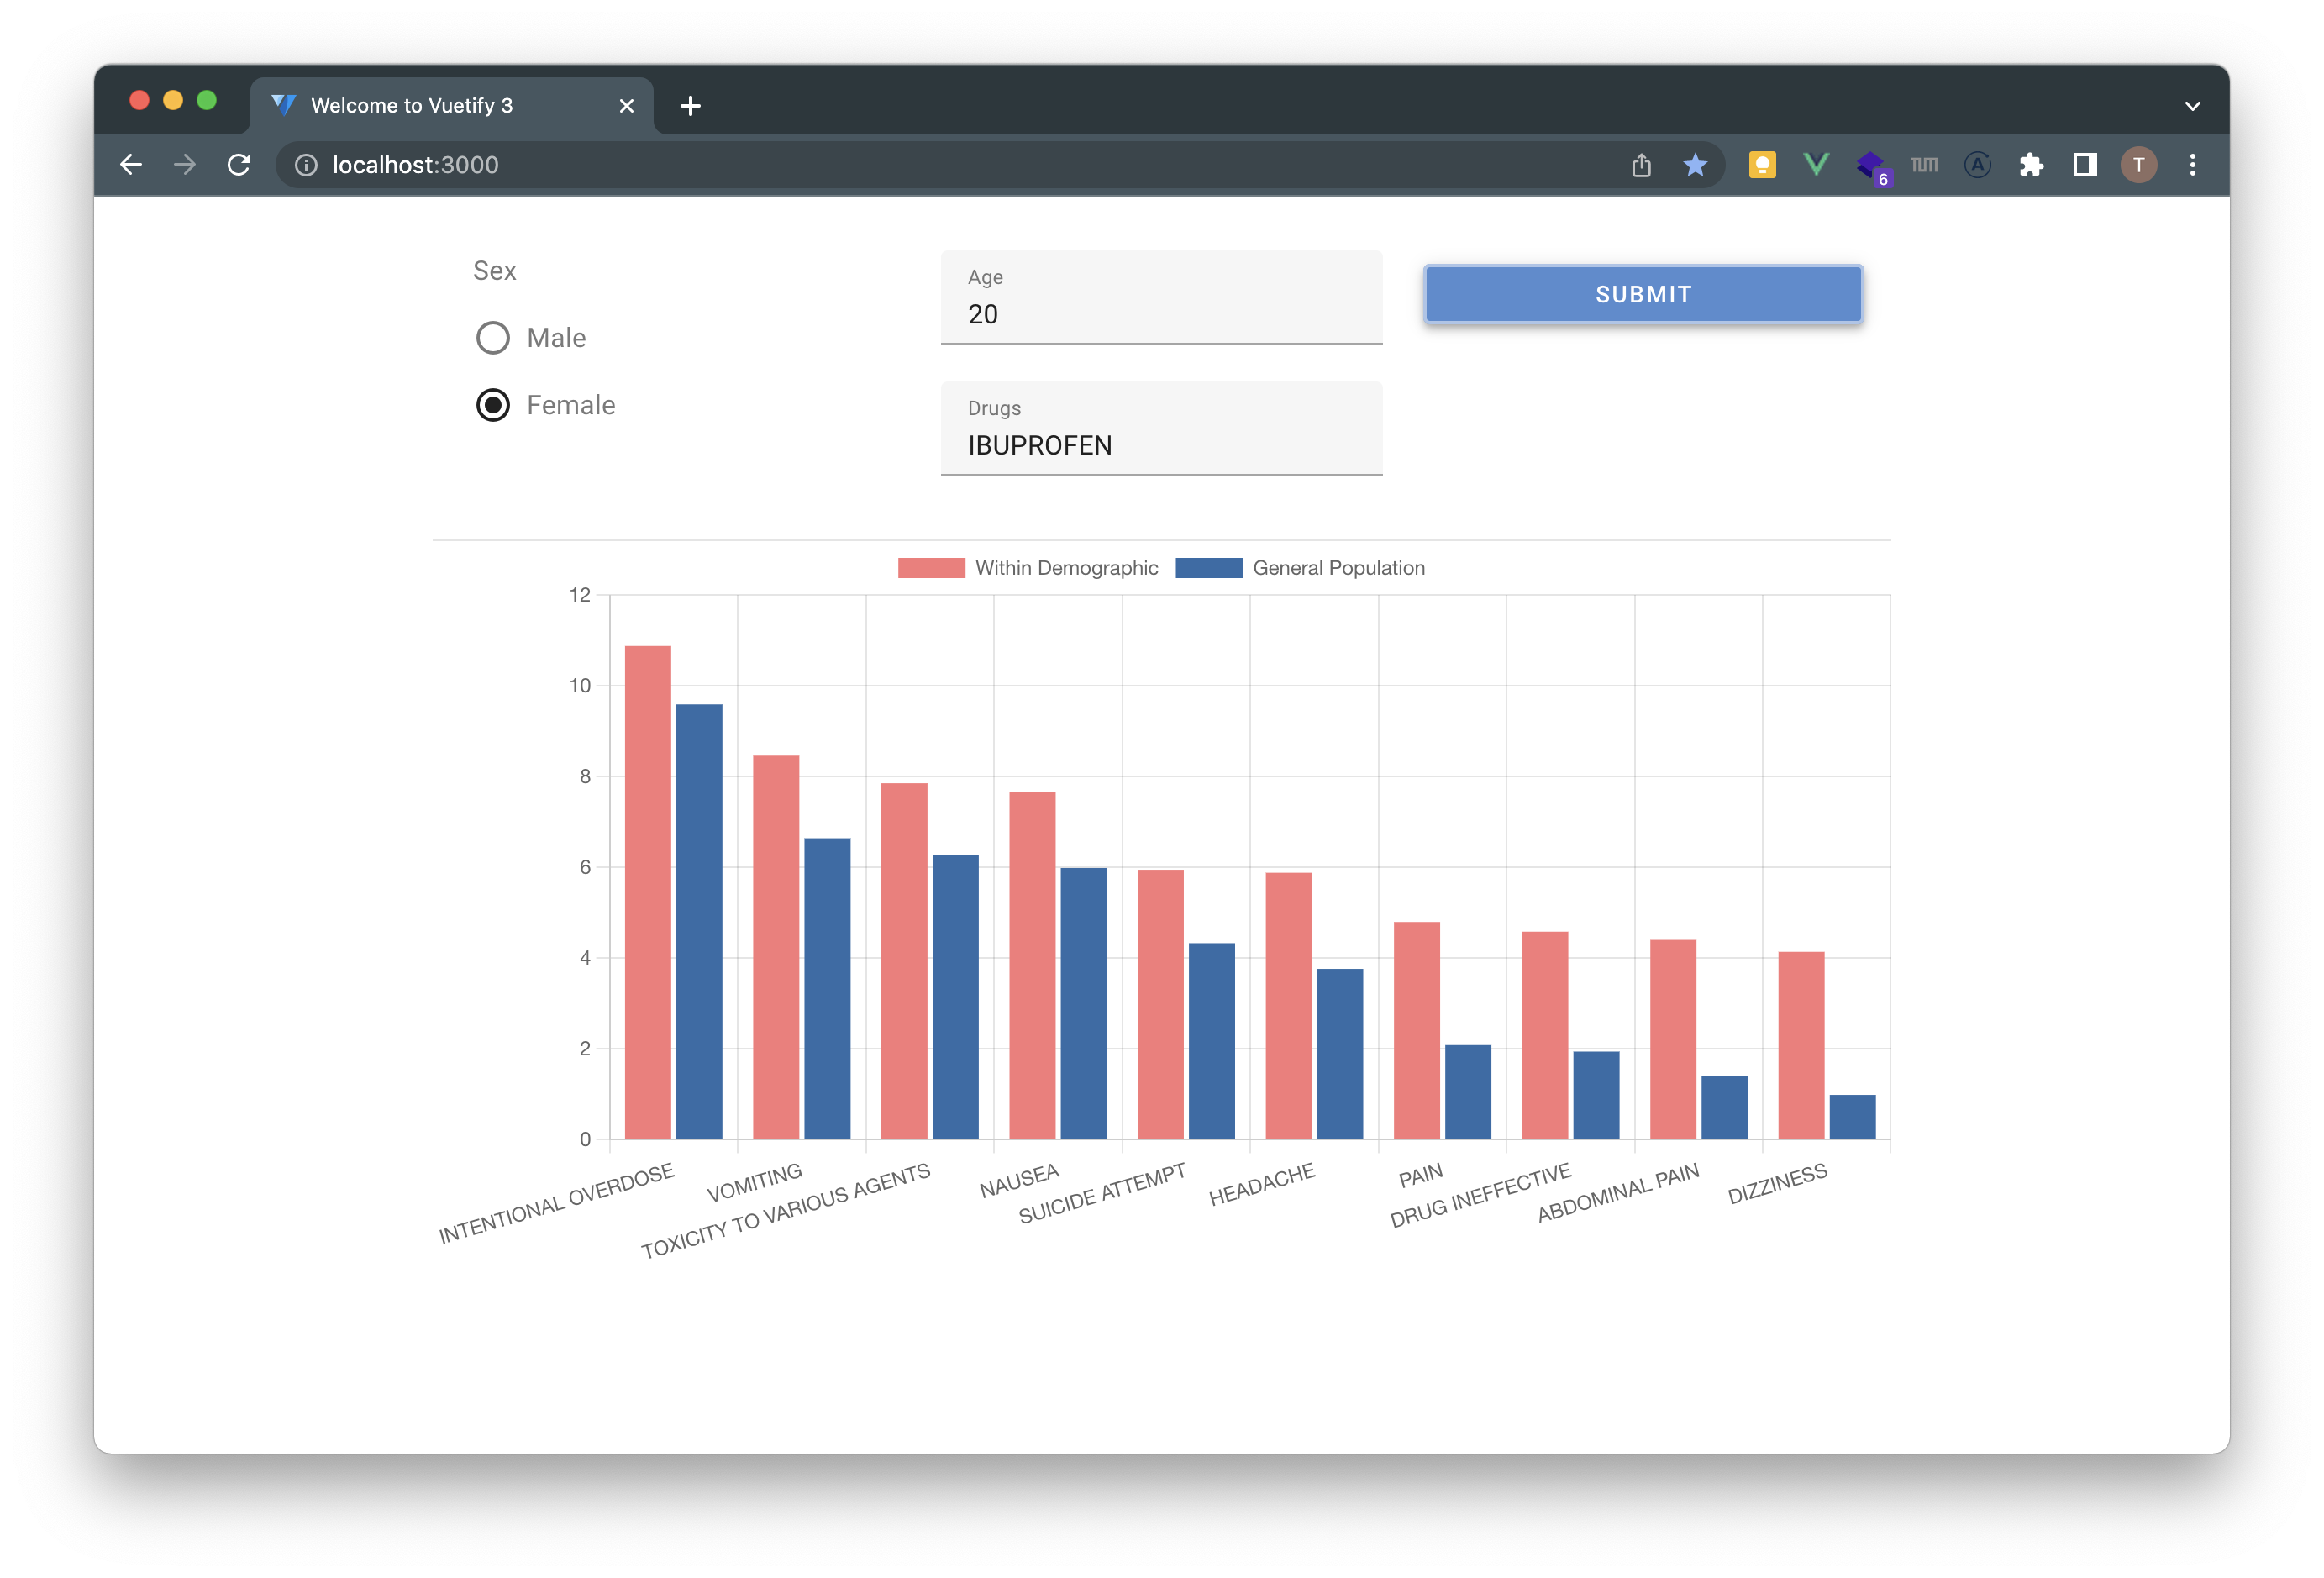2324x1578 pixels.
Task: Select the Male radio button
Action: (x=493, y=338)
